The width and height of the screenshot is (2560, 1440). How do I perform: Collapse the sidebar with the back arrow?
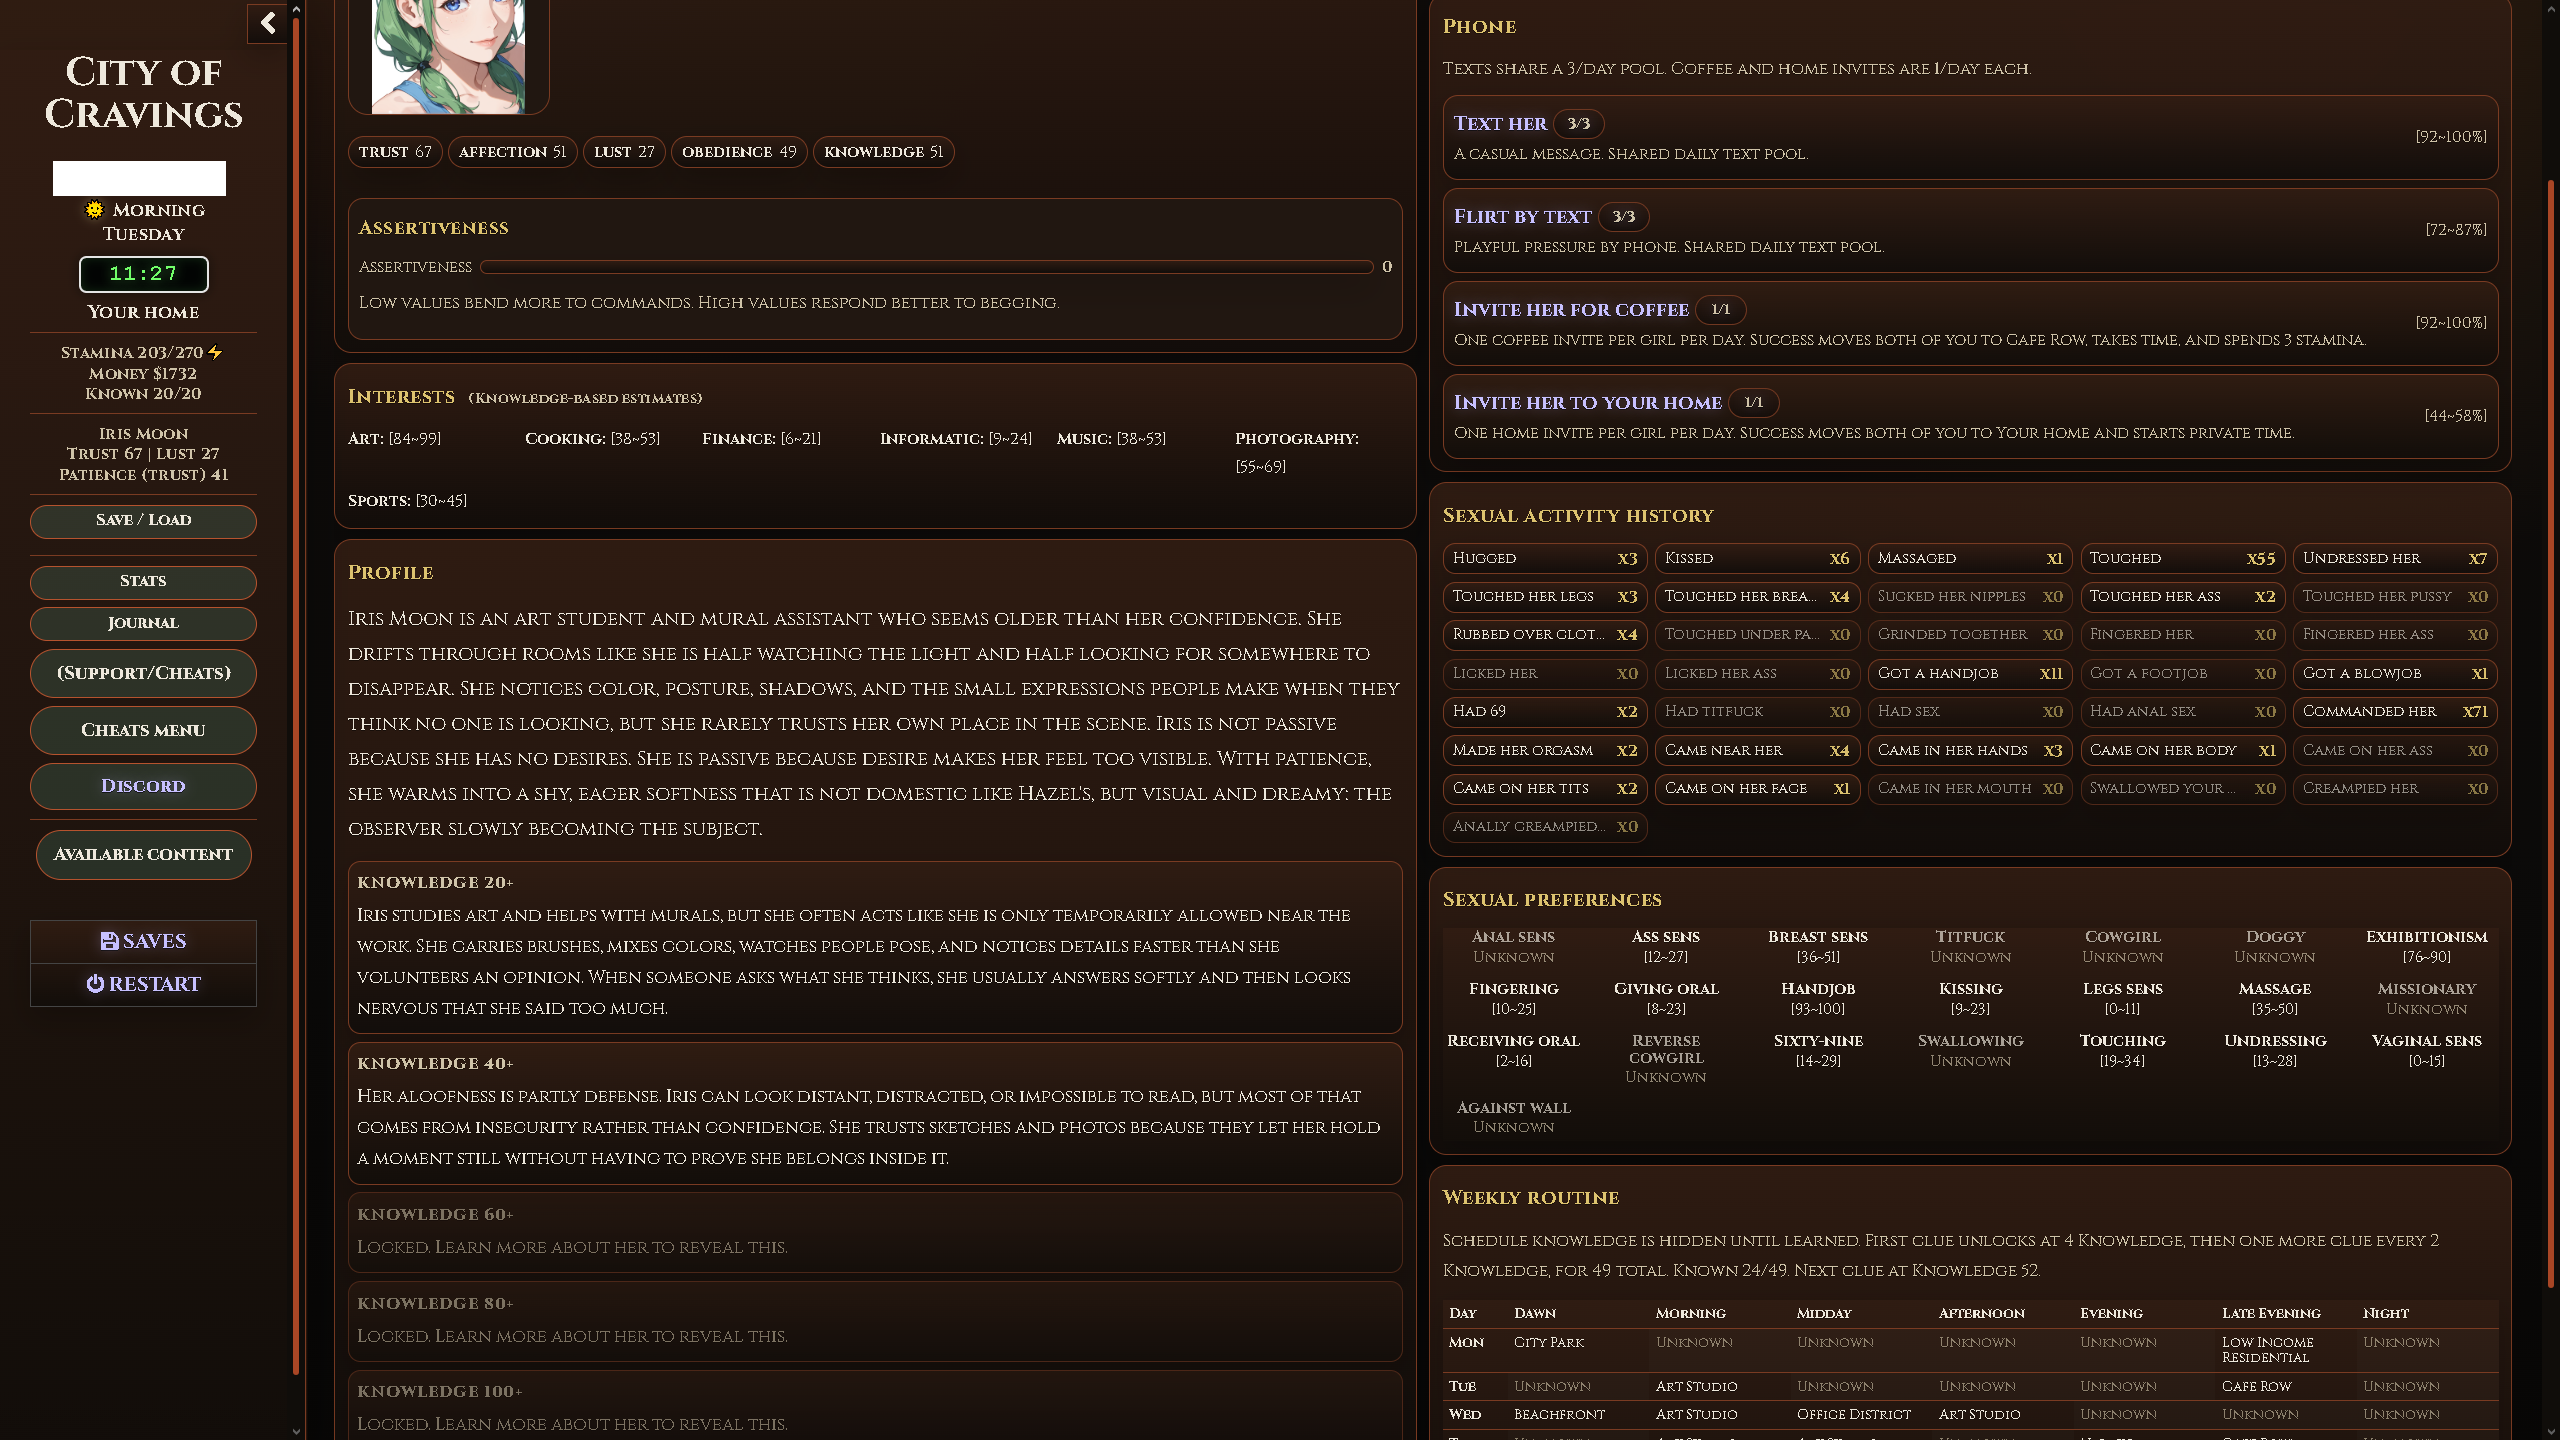268,23
